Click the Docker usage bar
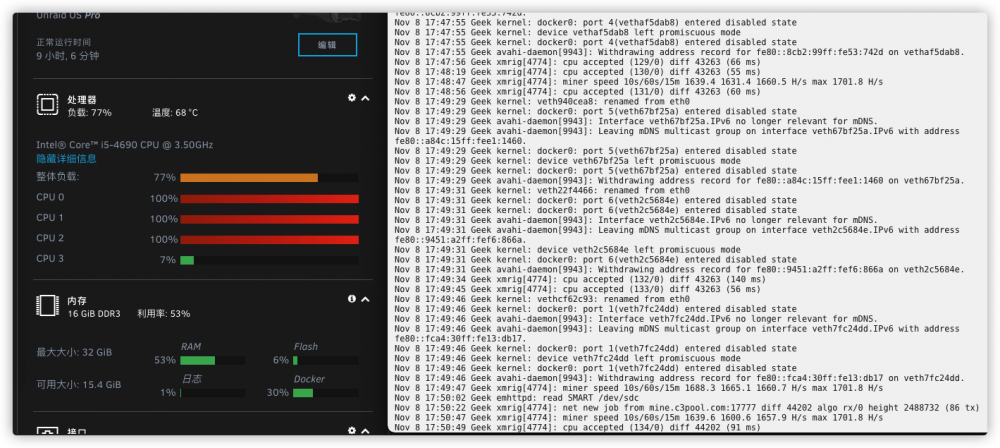 [325, 392]
